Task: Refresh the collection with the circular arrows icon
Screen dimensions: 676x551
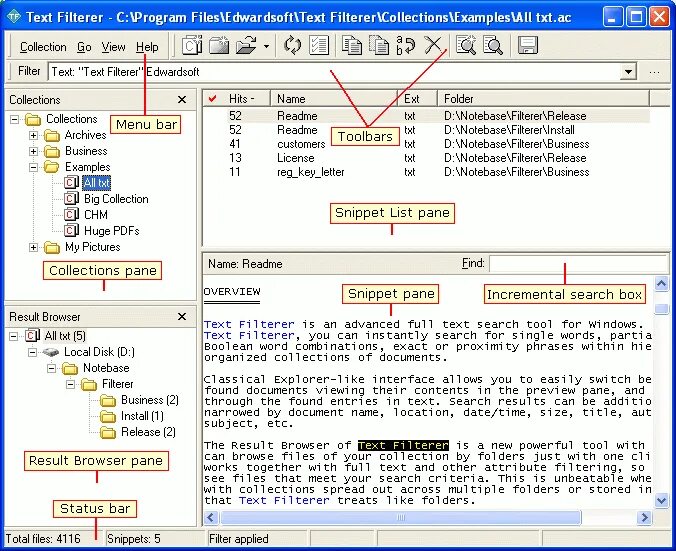Action: click(x=292, y=45)
